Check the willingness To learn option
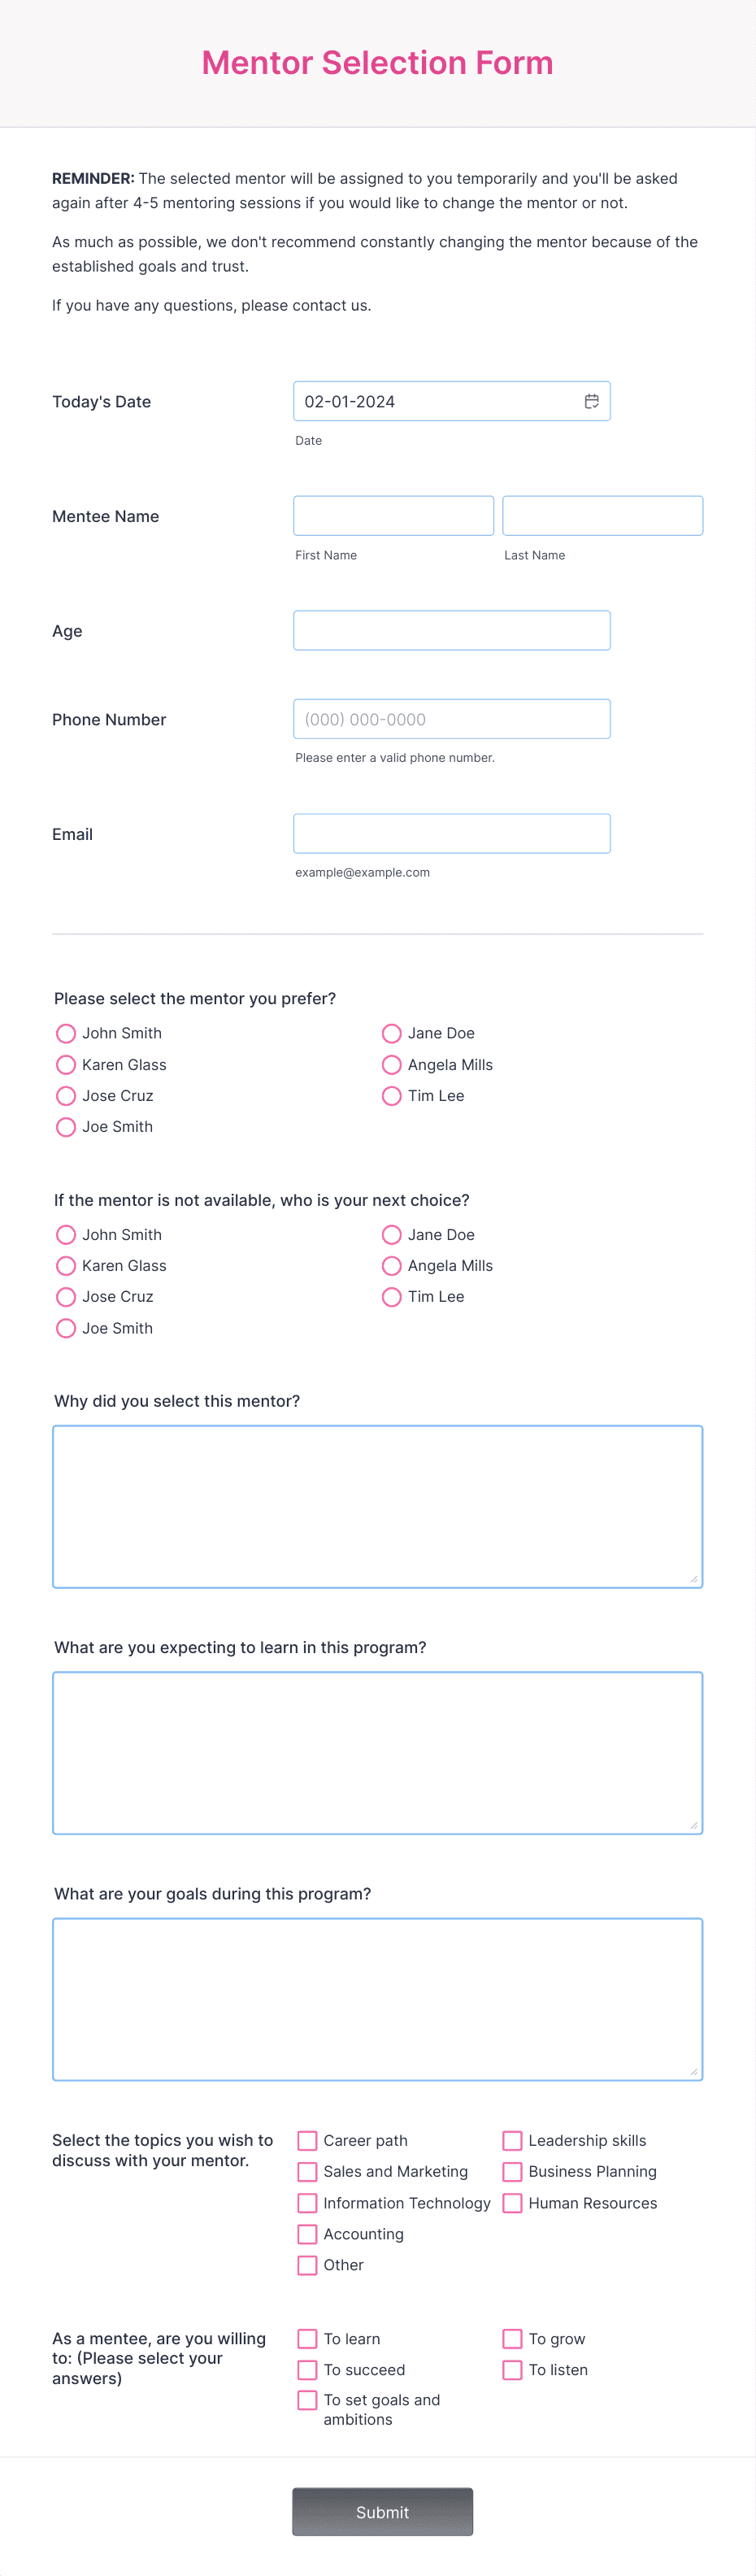756x2576 pixels. tap(307, 2338)
